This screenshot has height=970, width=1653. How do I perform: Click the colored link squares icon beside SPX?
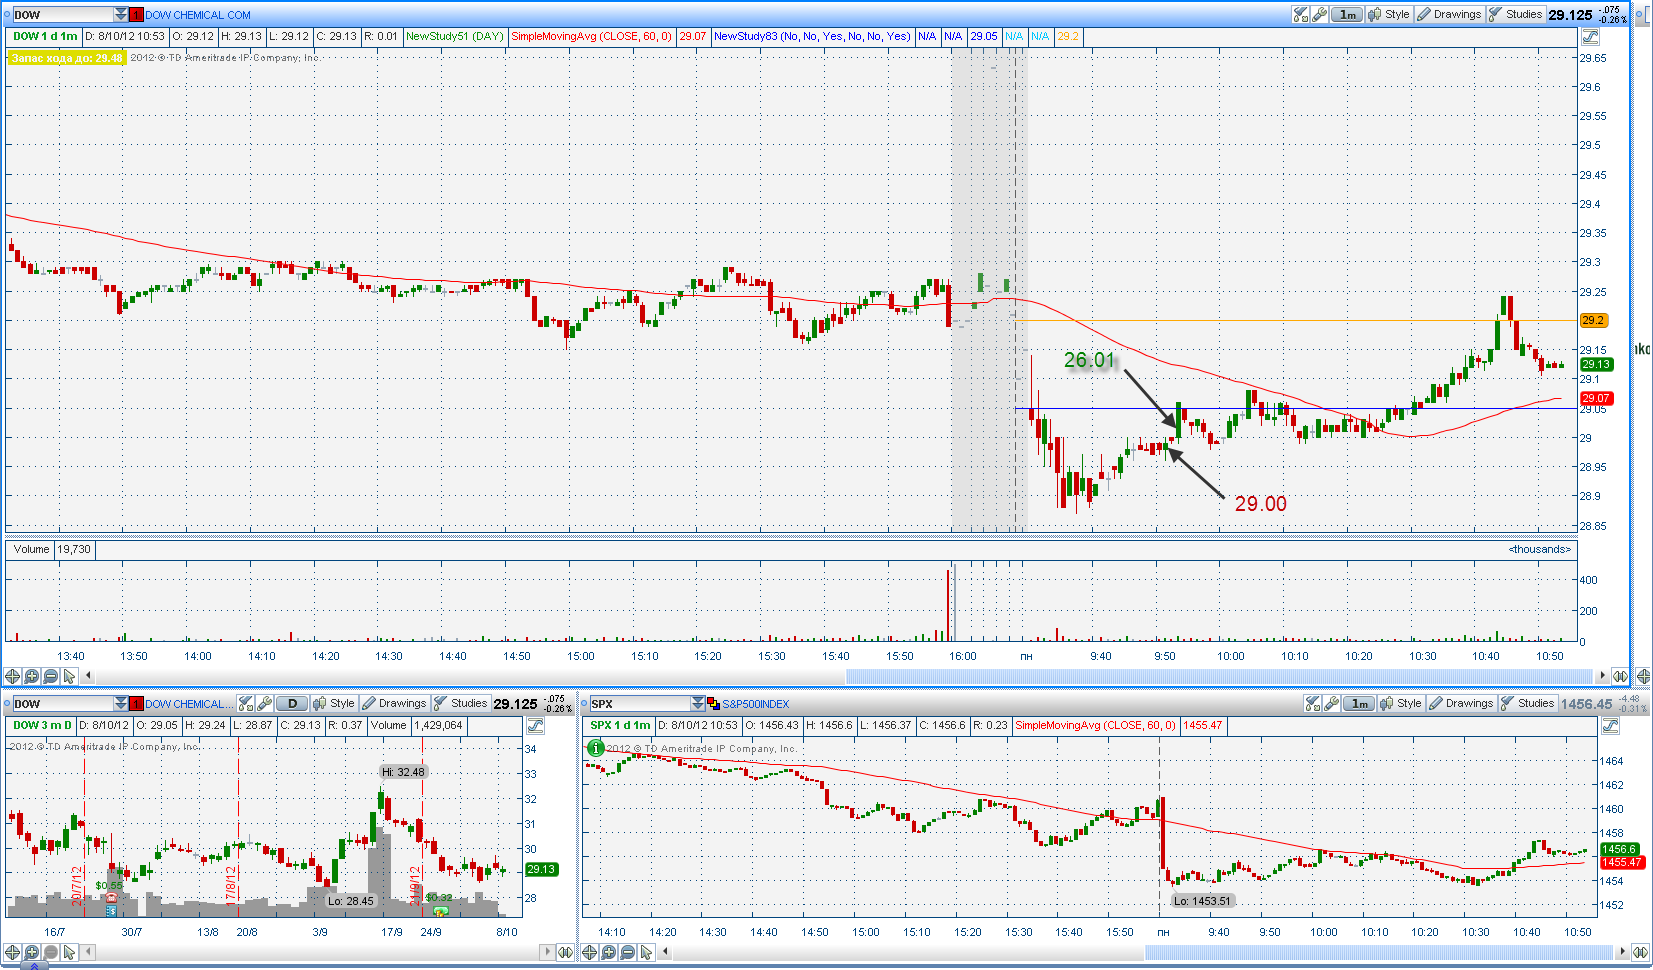713,704
